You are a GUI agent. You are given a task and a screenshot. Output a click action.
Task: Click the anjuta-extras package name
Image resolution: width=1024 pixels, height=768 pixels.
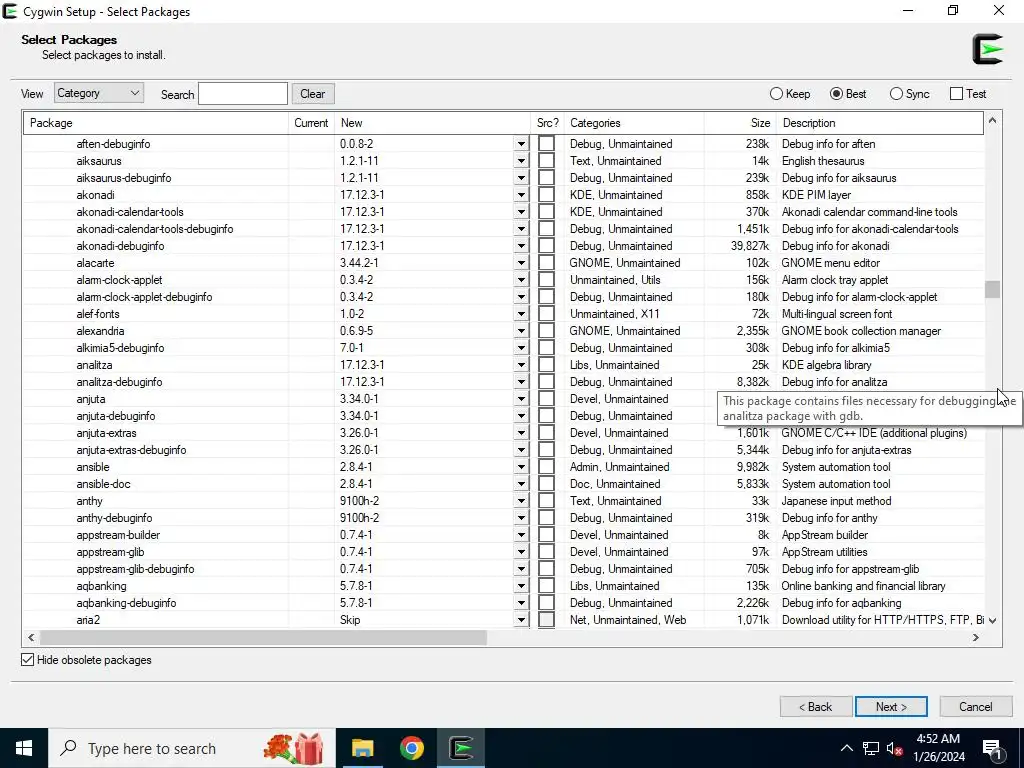[x=106, y=433]
